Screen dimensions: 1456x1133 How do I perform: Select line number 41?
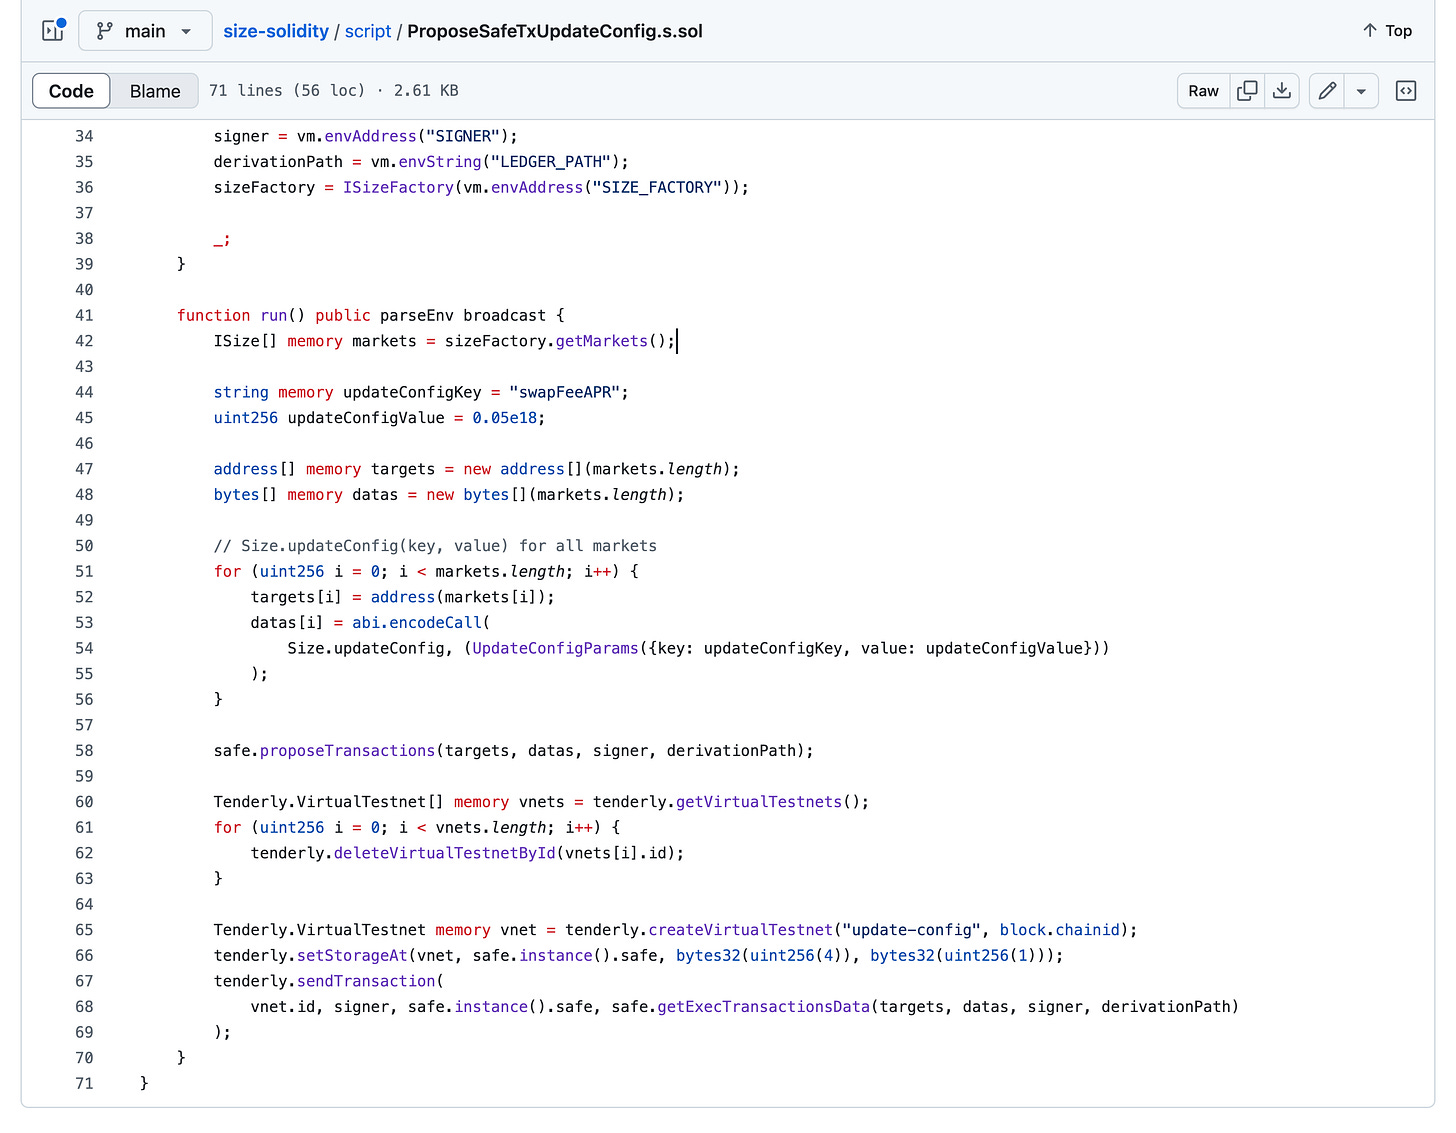[x=84, y=315]
